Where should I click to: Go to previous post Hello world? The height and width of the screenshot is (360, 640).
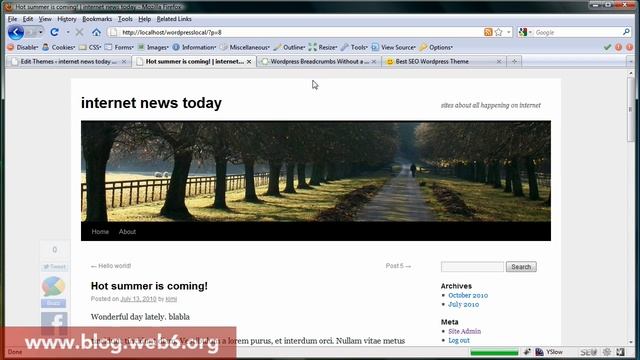click(x=111, y=266)
